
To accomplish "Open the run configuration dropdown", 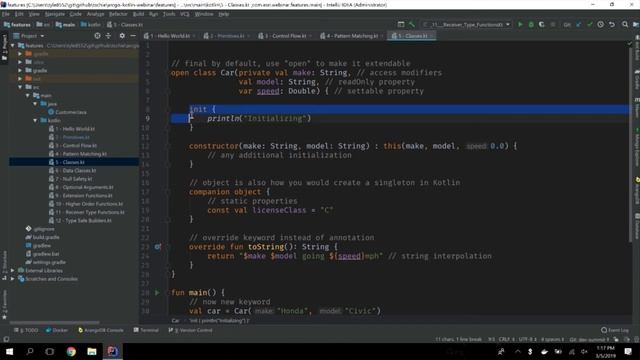I will point(467,24).
